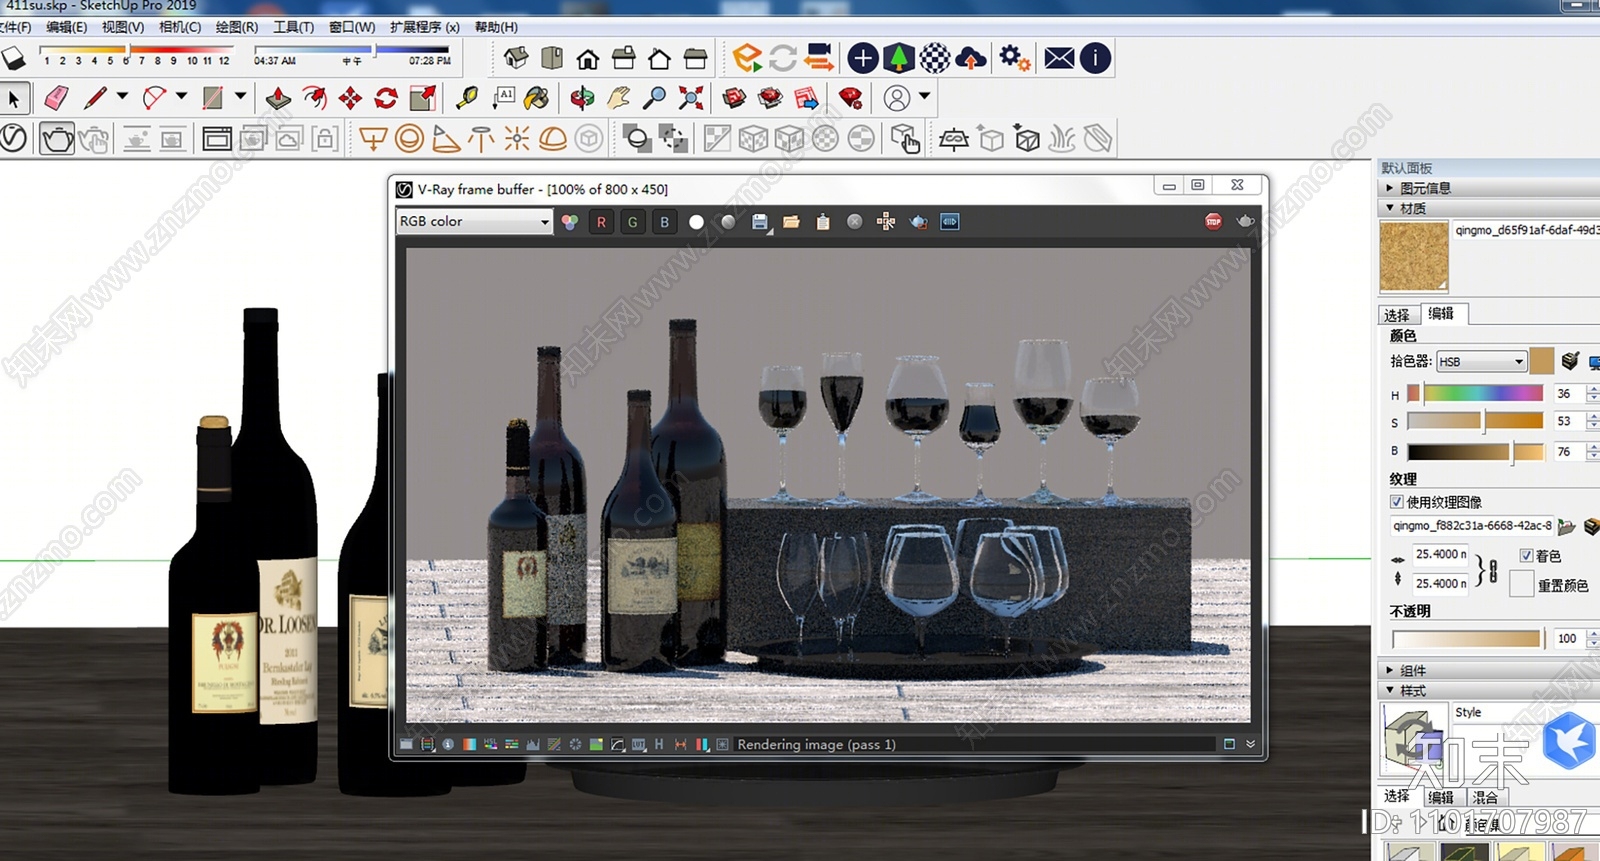The image size is (1600, 861).
Task: Start render with teapot icon
Action: [x=57, y=138]
